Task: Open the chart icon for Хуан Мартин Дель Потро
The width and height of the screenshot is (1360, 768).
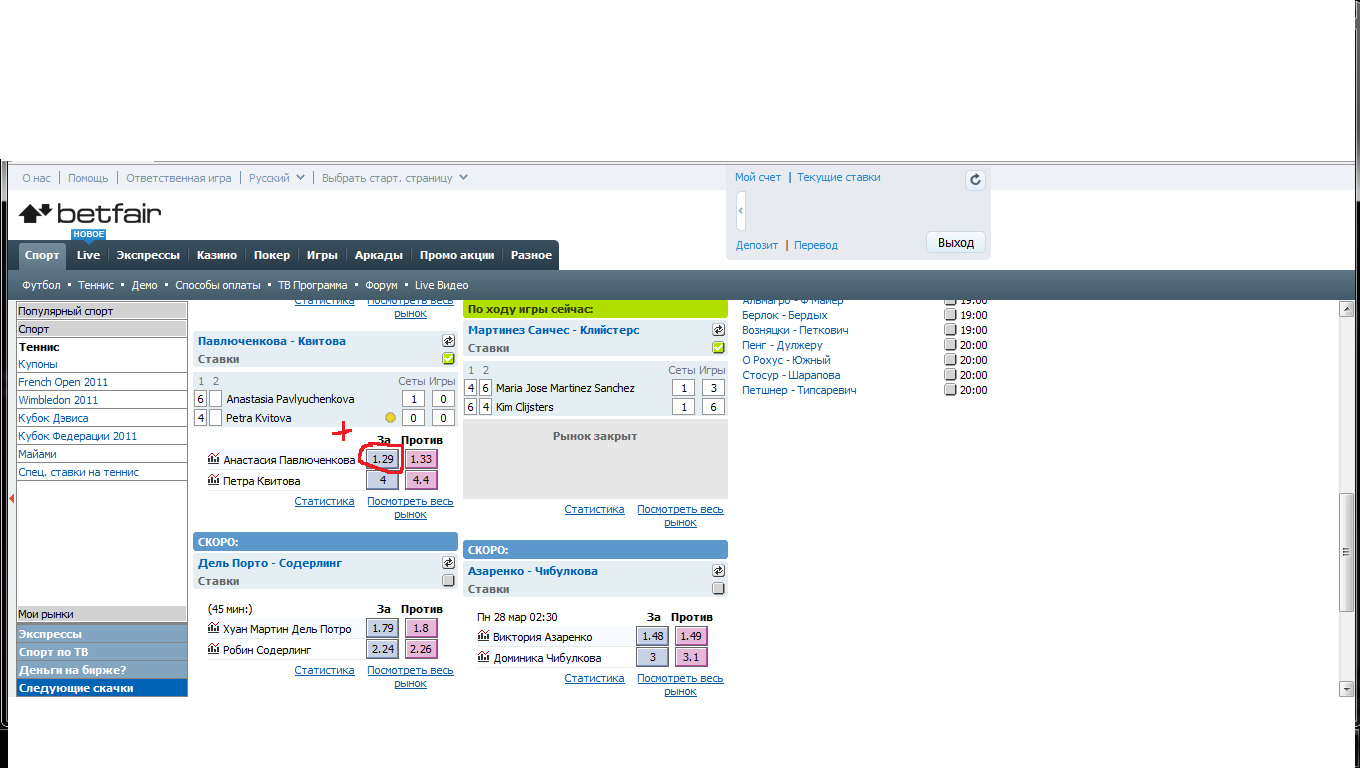Action: click(213, 628)
